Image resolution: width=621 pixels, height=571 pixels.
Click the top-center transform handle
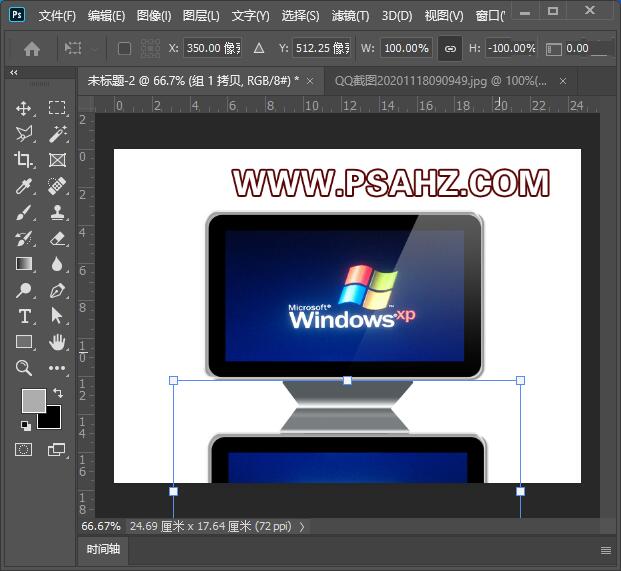(x=347, y=381)
